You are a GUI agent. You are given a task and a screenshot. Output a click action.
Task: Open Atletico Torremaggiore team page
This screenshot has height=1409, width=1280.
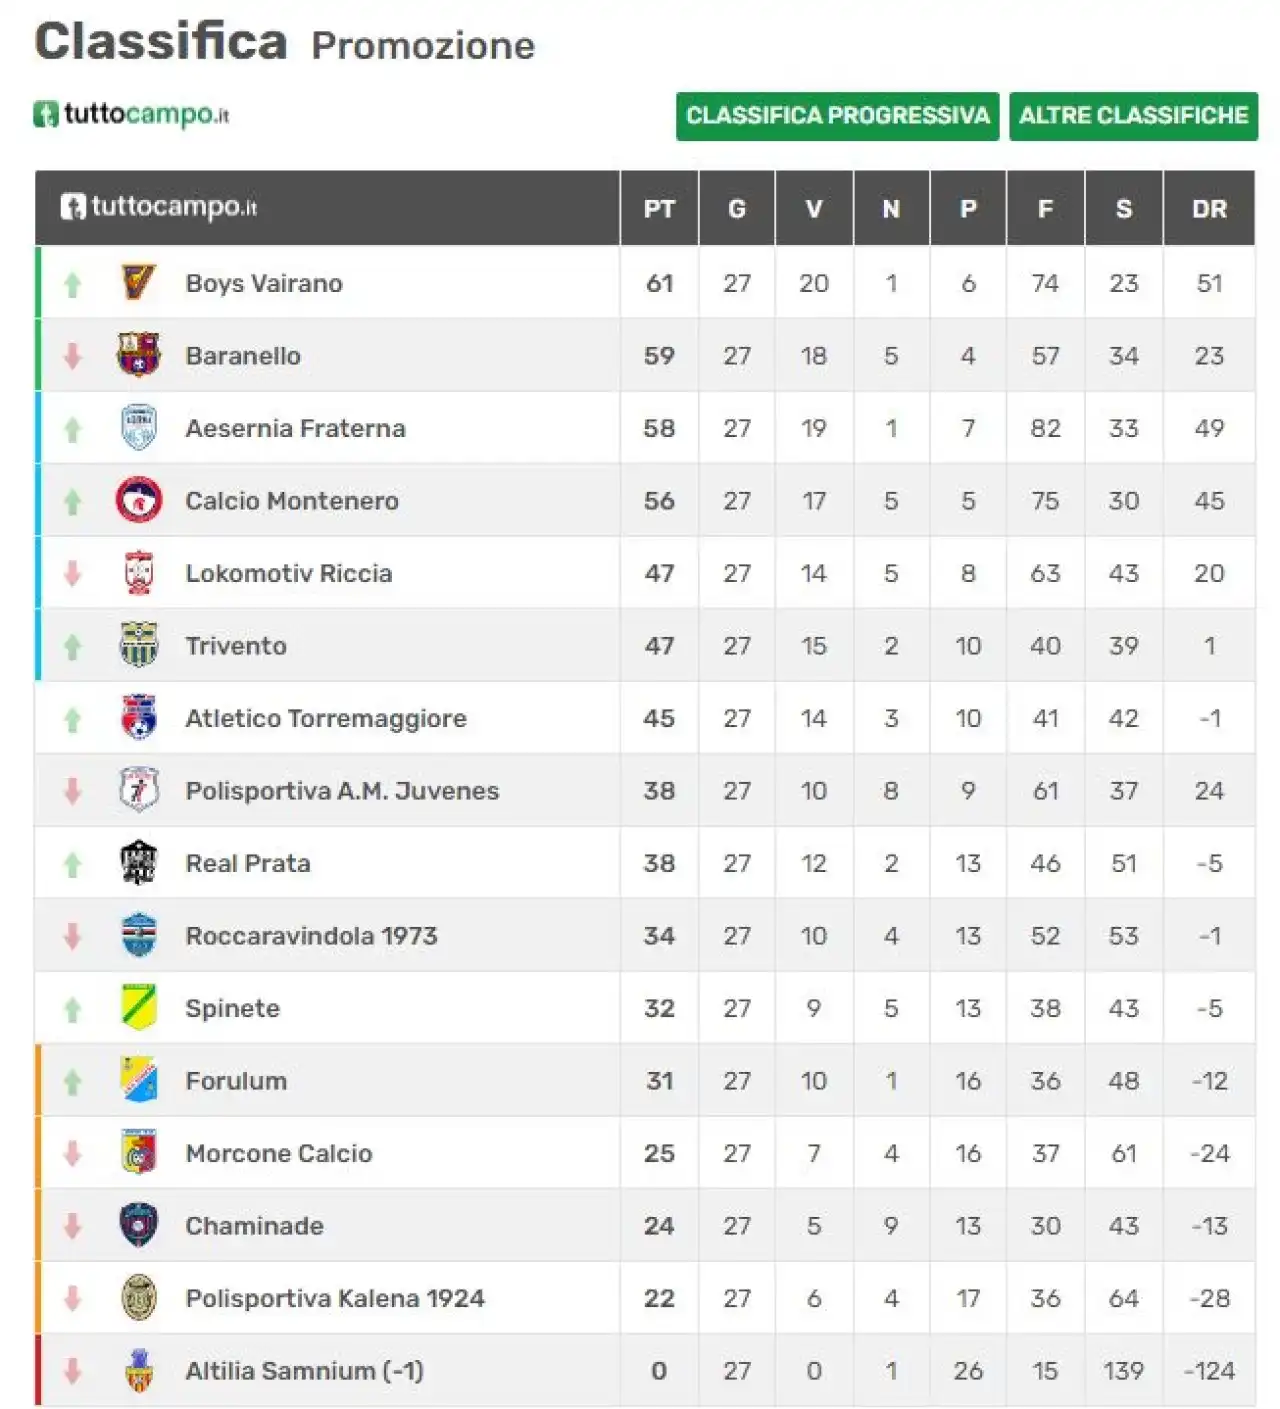(x=326, y=718)
